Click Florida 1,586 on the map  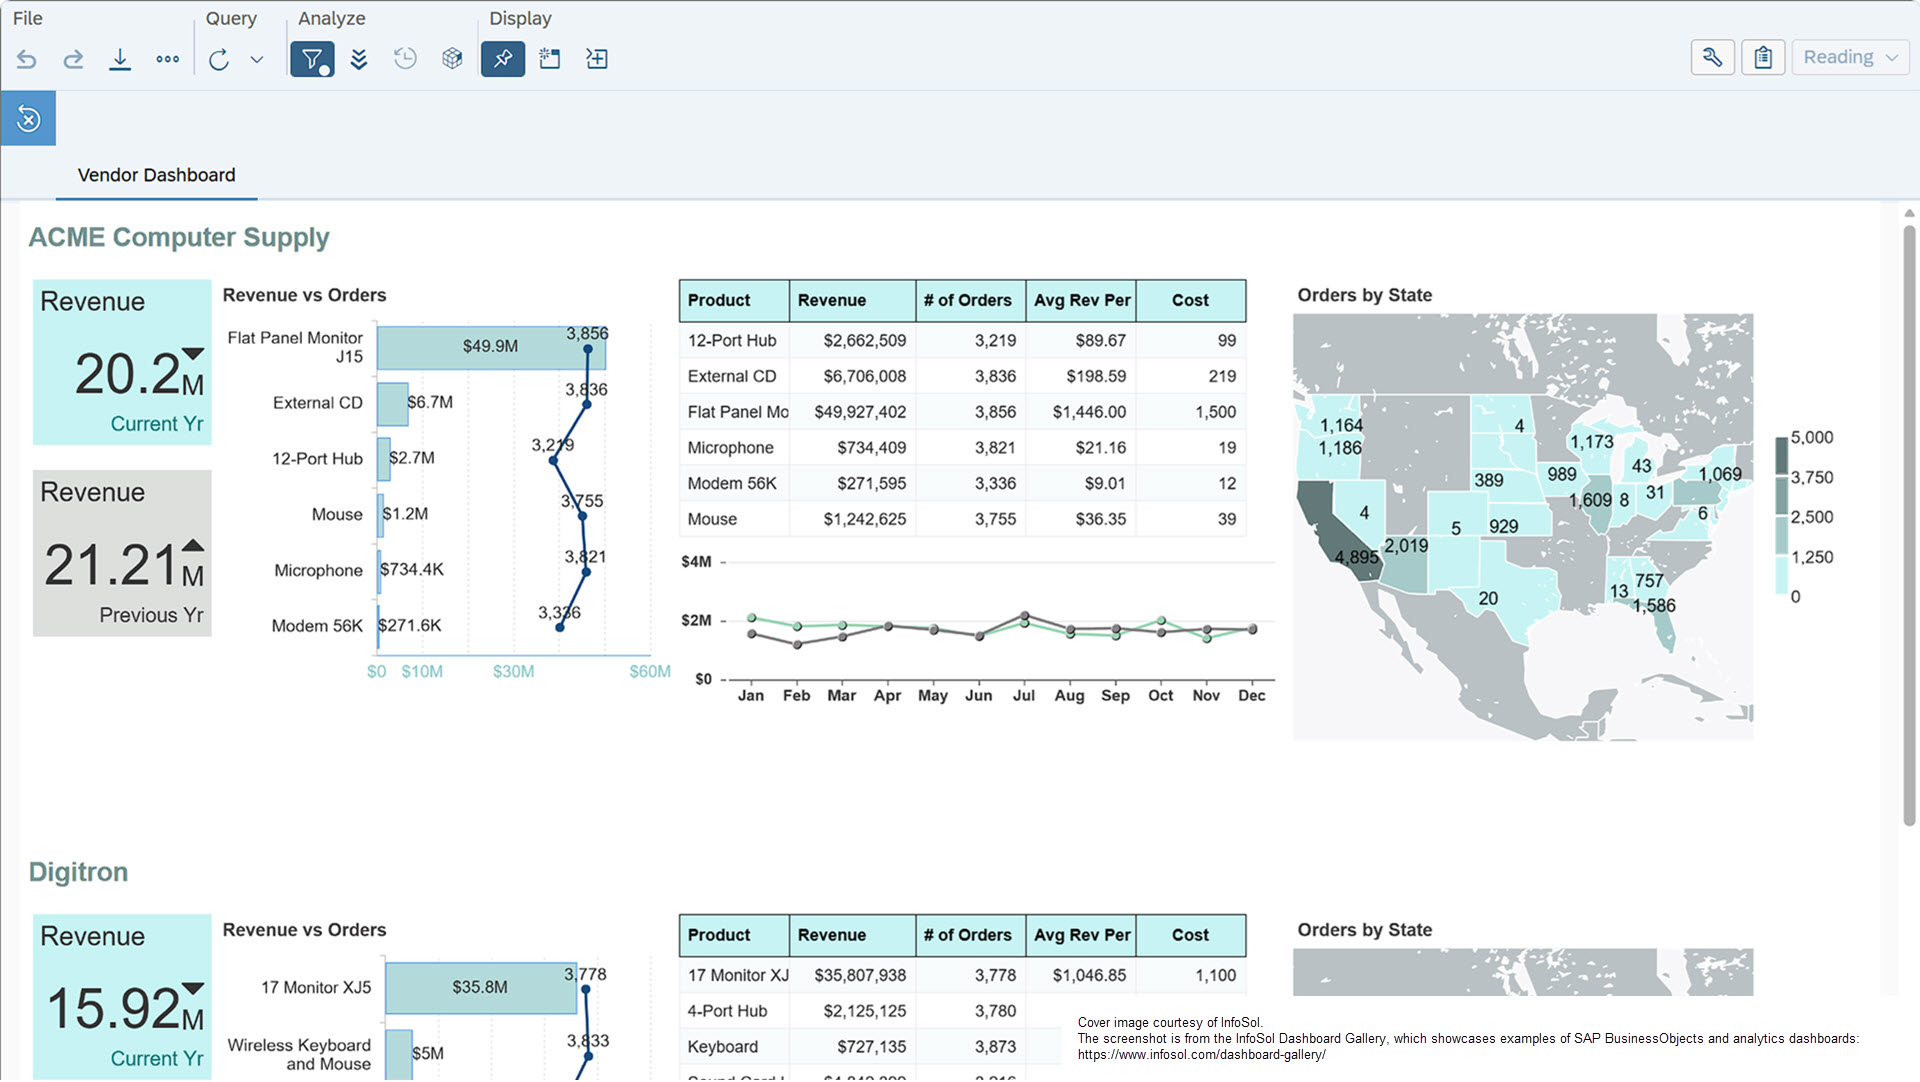coord(1654,606)
